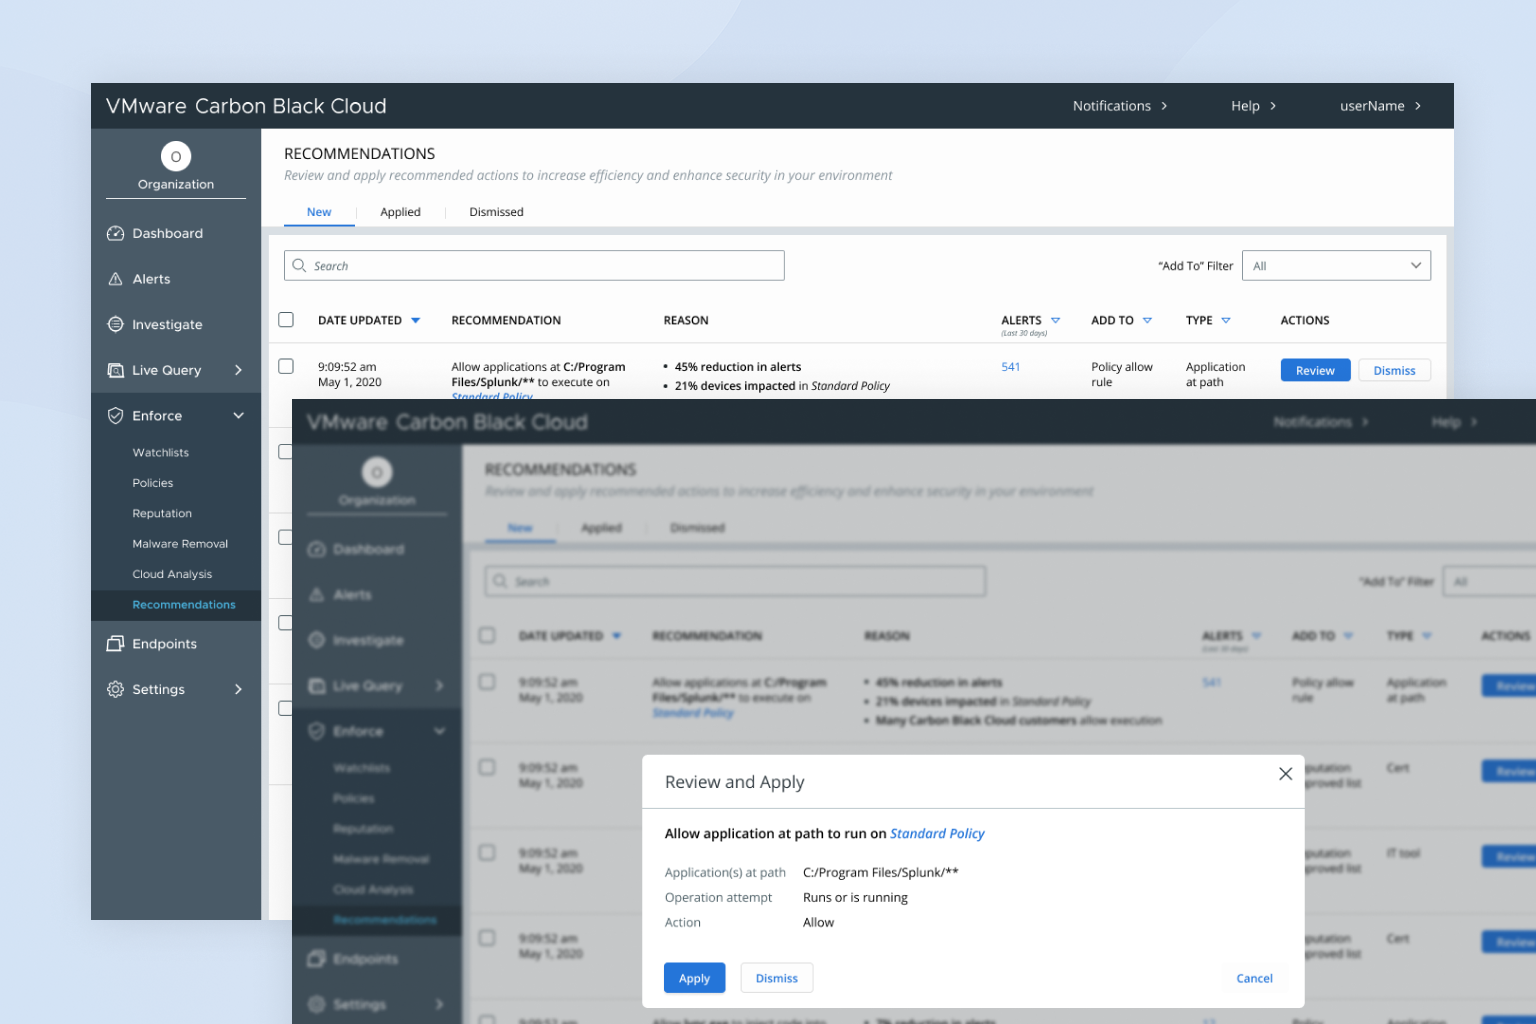The width and height of the screenshot is (1536, 1024).
Task: Click the blurred Endpoints icon in the front window
Action: (317, 959)
